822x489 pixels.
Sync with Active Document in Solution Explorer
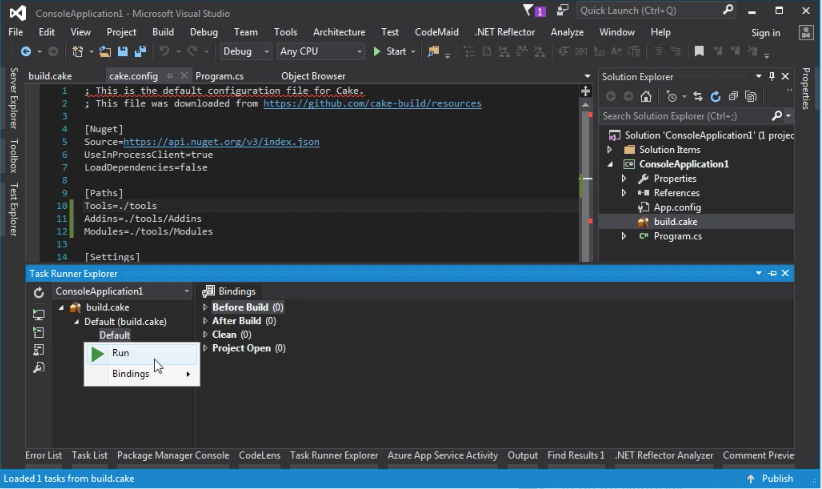point(698,96)
